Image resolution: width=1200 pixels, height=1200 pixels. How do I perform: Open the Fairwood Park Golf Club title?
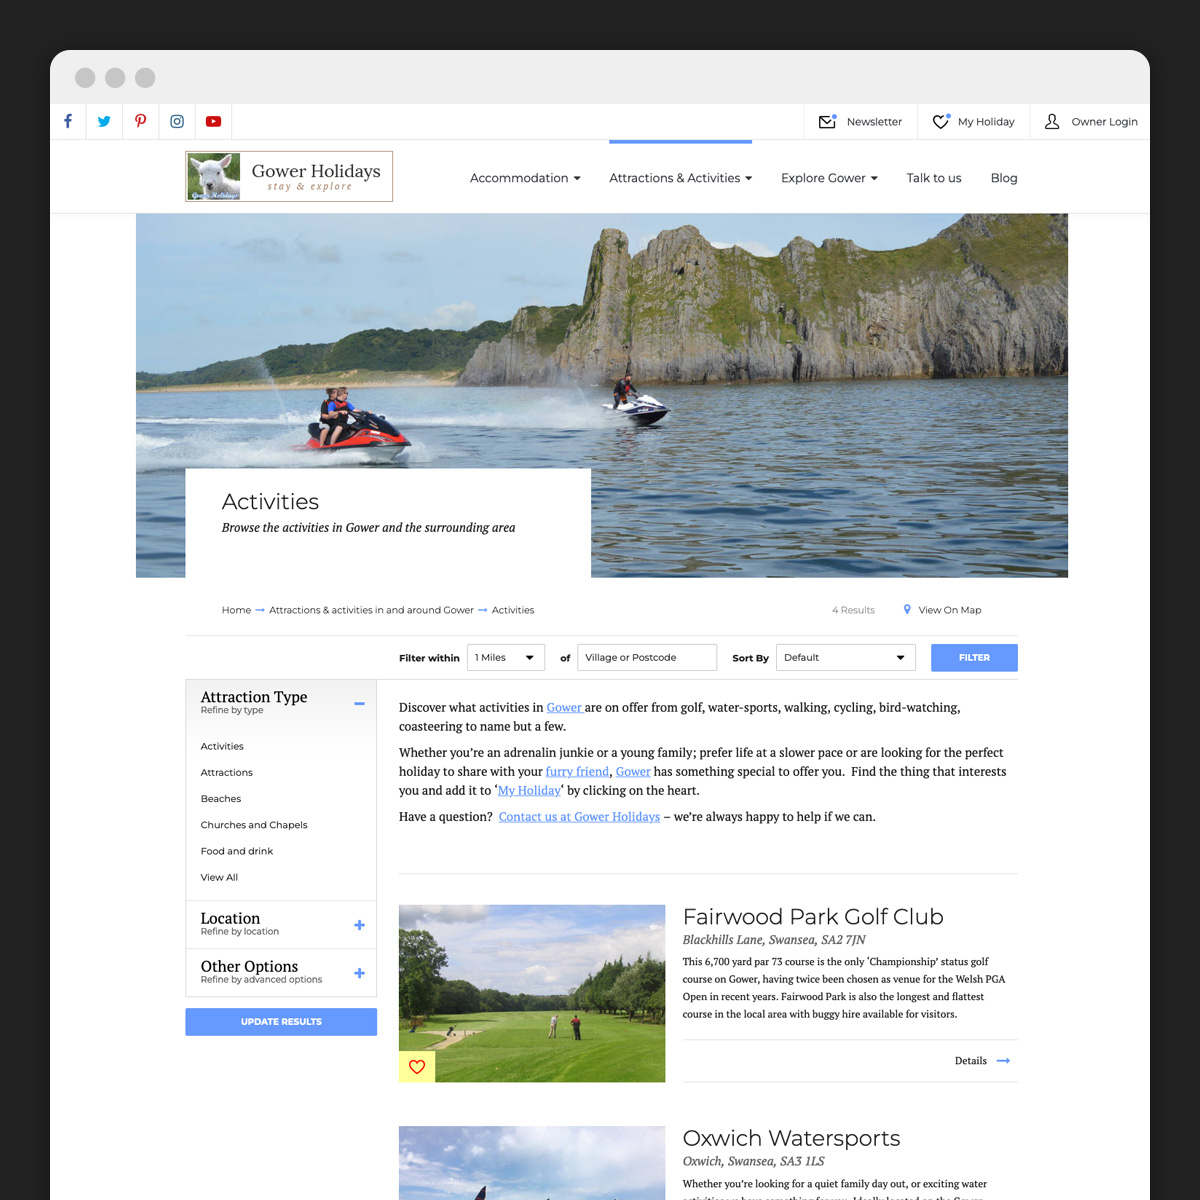point(813,917)
